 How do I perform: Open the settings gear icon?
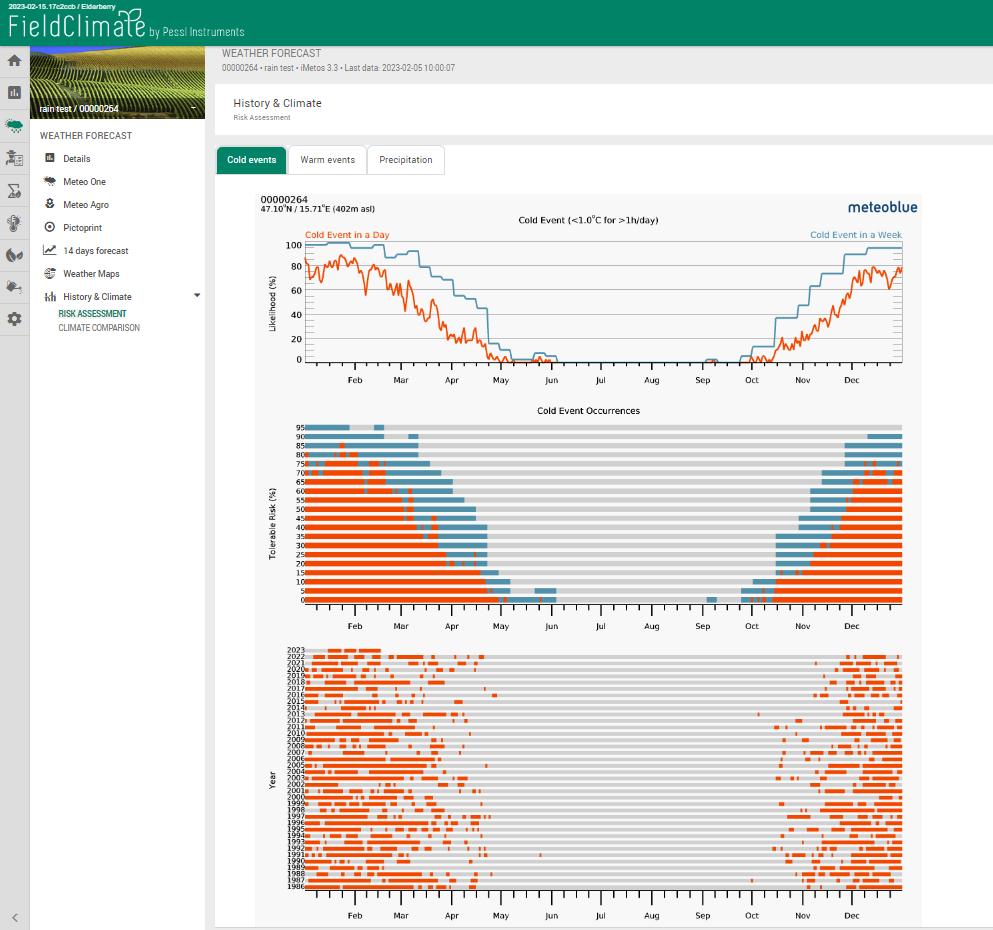click(14, 318)
